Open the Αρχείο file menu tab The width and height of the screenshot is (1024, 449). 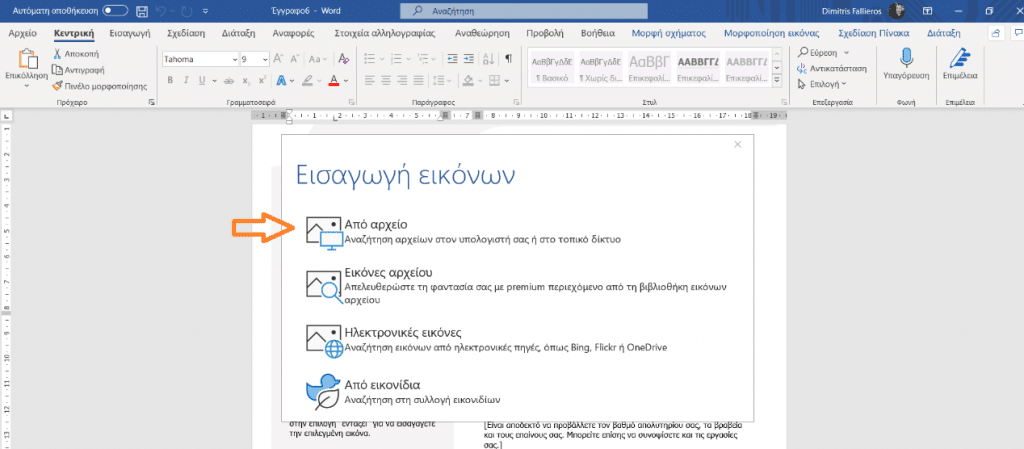22,33
